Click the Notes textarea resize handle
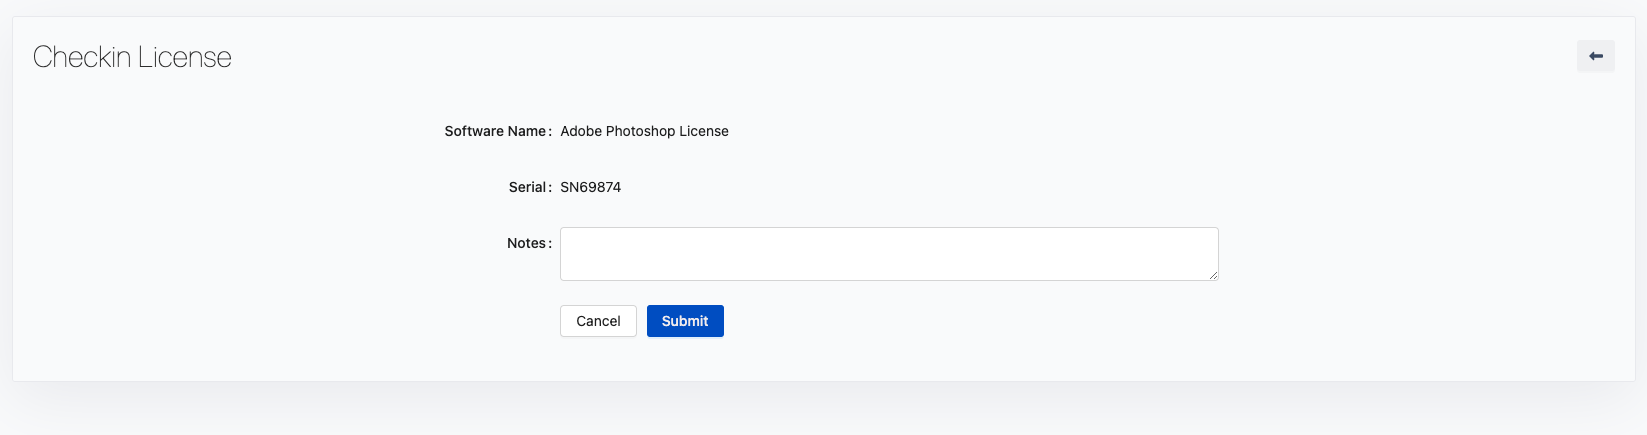 tap(1213, 275)
